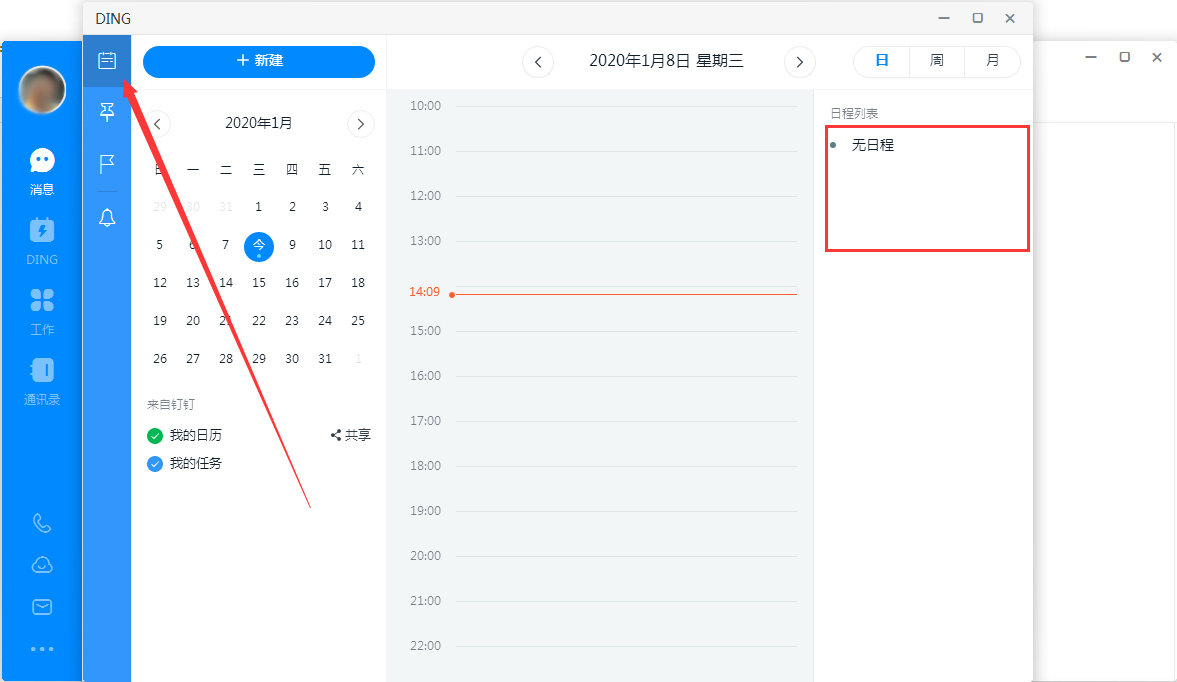
Task: Switch to the 周 week view tab
Action: click(x=936, y=60)
